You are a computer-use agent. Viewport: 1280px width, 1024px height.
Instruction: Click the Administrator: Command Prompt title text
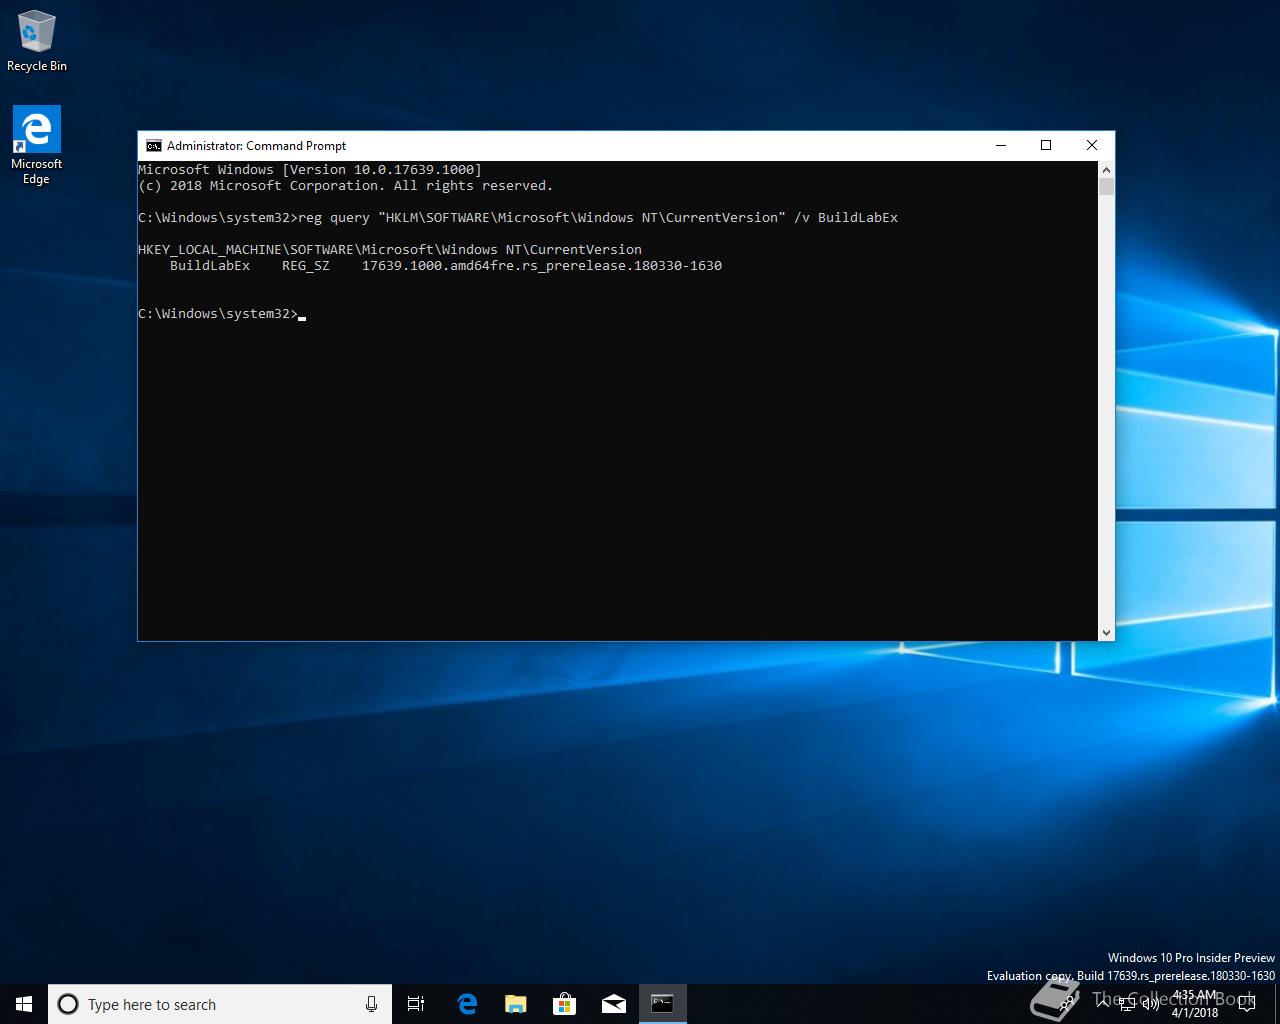(256, 145)
